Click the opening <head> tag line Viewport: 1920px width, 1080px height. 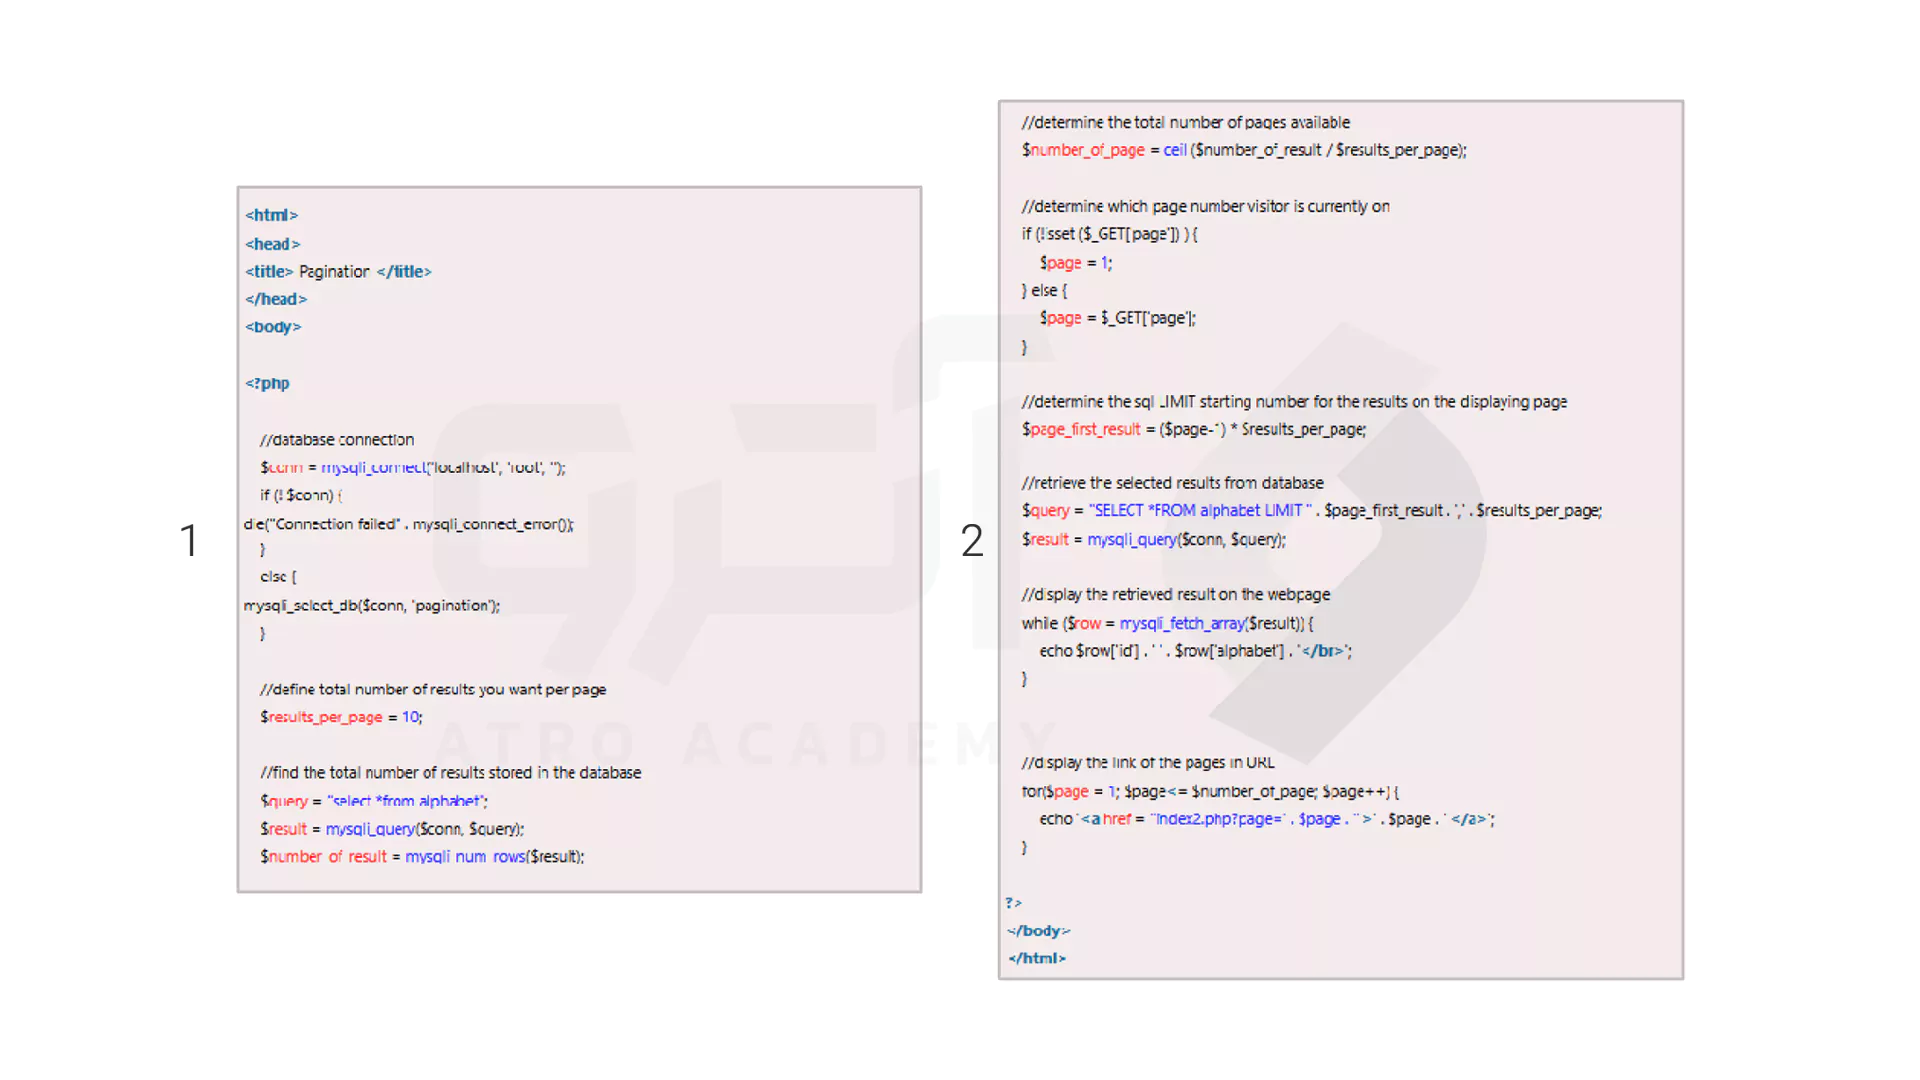(272, 244)
